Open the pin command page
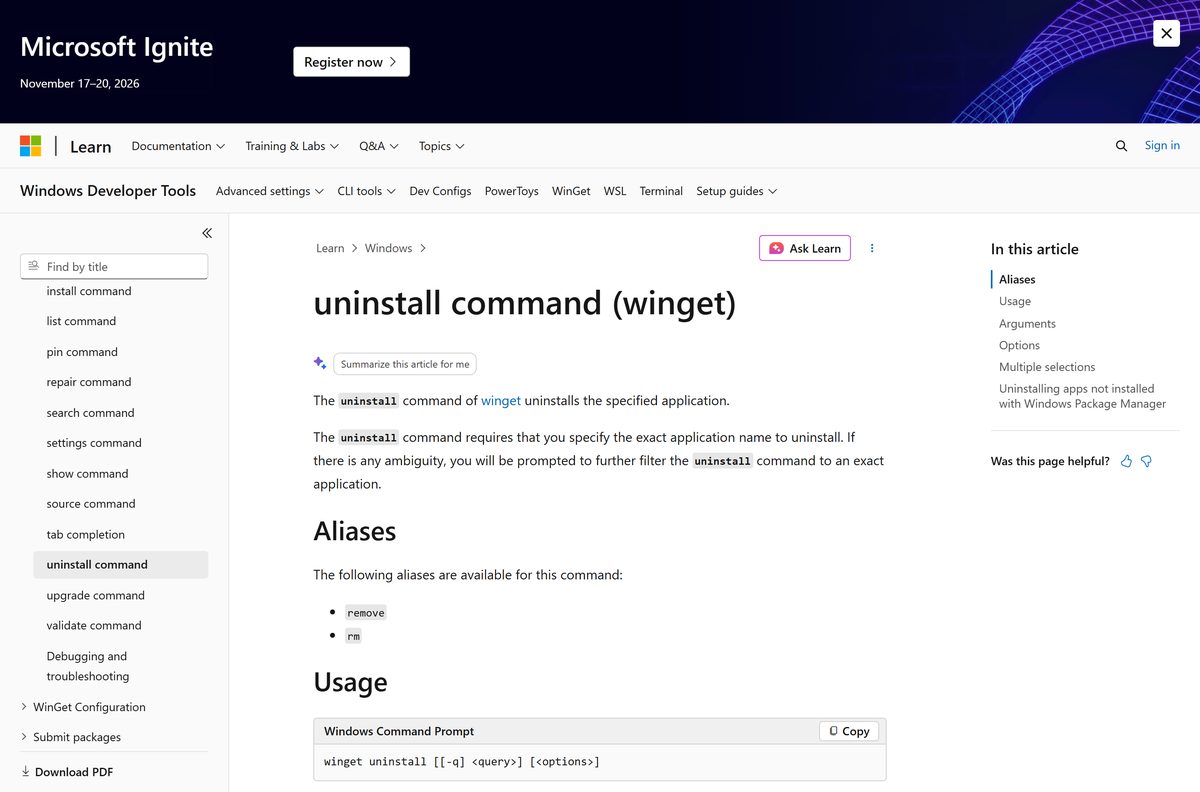 point(82,352)
